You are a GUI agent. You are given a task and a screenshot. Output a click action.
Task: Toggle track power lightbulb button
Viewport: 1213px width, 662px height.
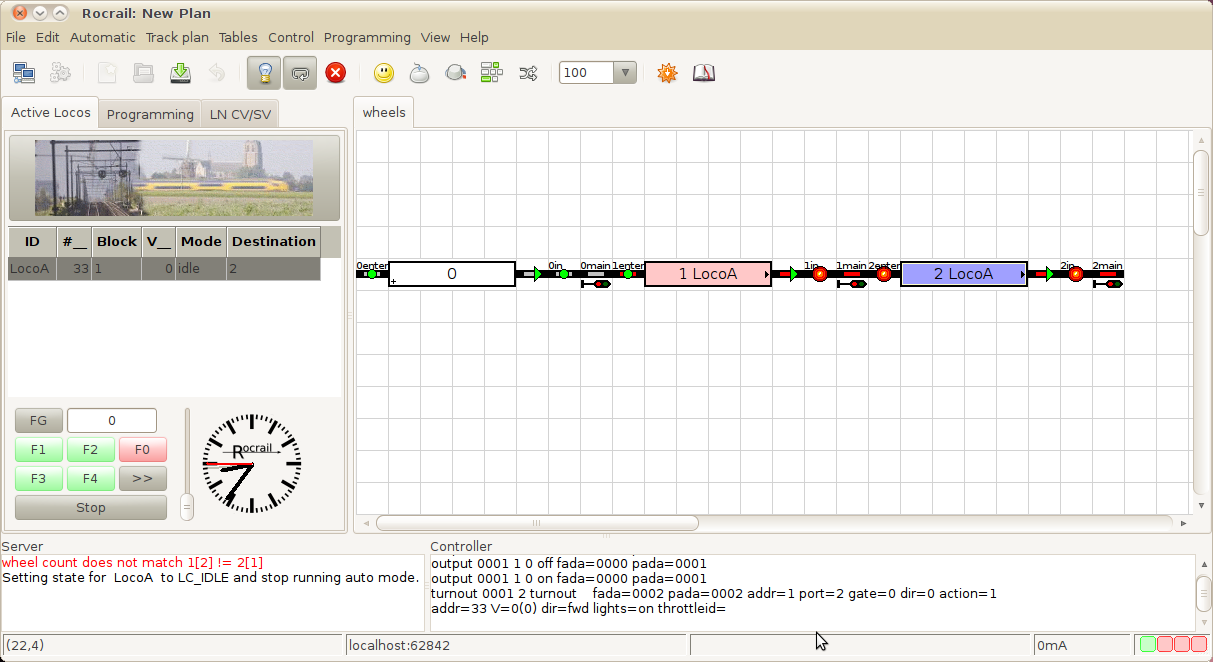(264, 73)
